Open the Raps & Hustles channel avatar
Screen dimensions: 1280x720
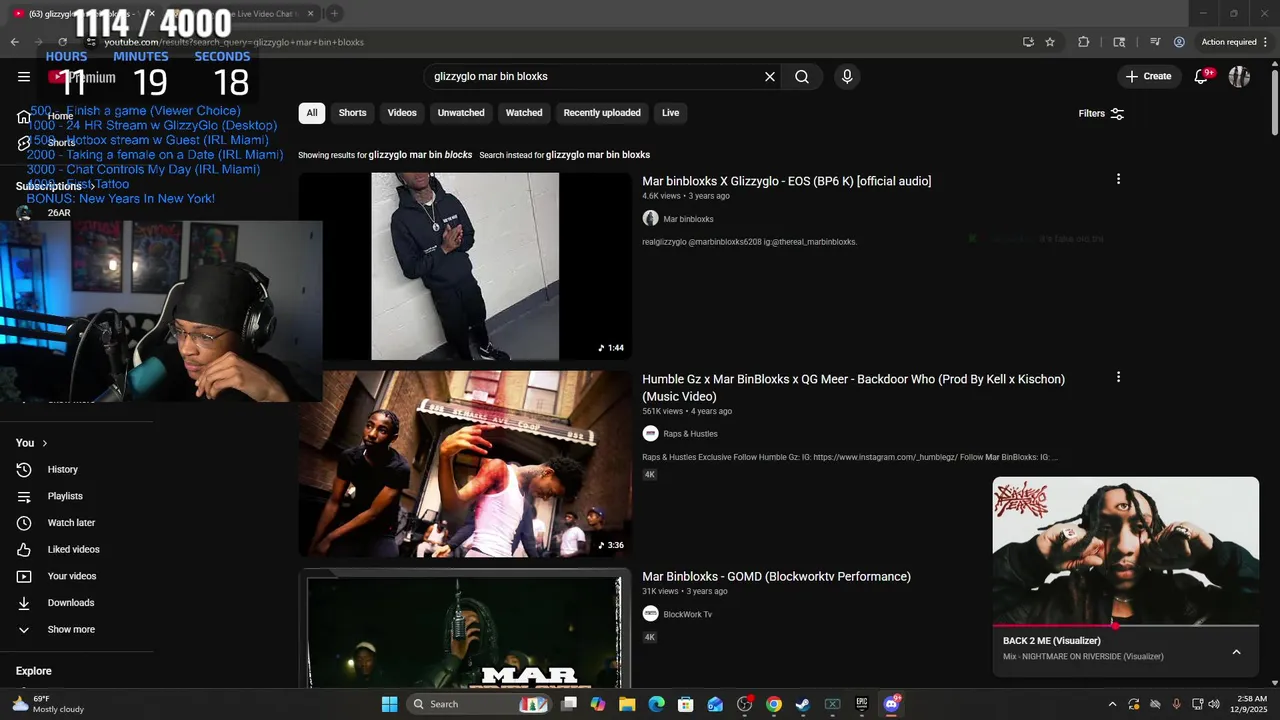tap(650, 433)
